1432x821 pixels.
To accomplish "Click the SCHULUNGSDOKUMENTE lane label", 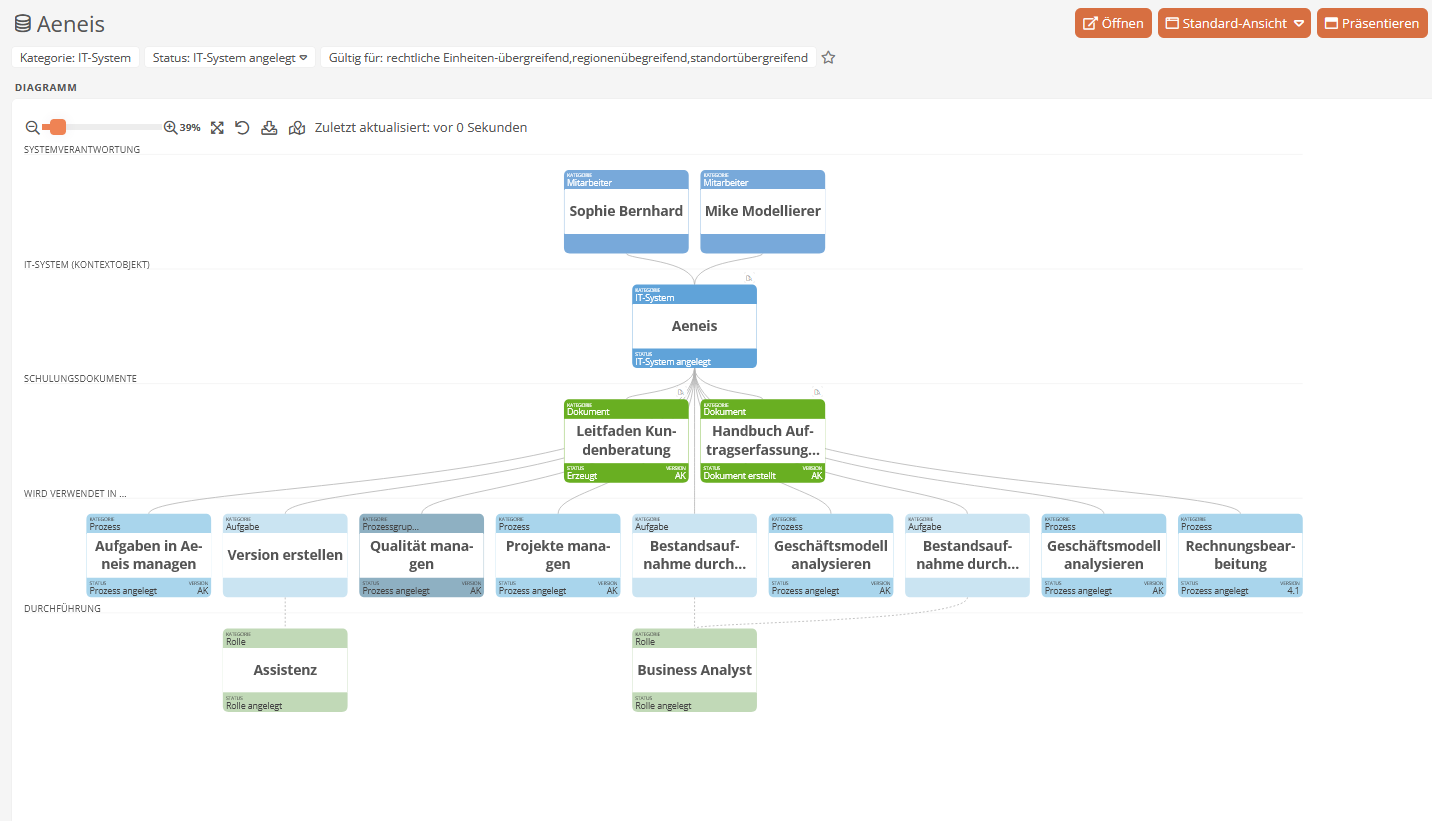I will pos(80,379).
